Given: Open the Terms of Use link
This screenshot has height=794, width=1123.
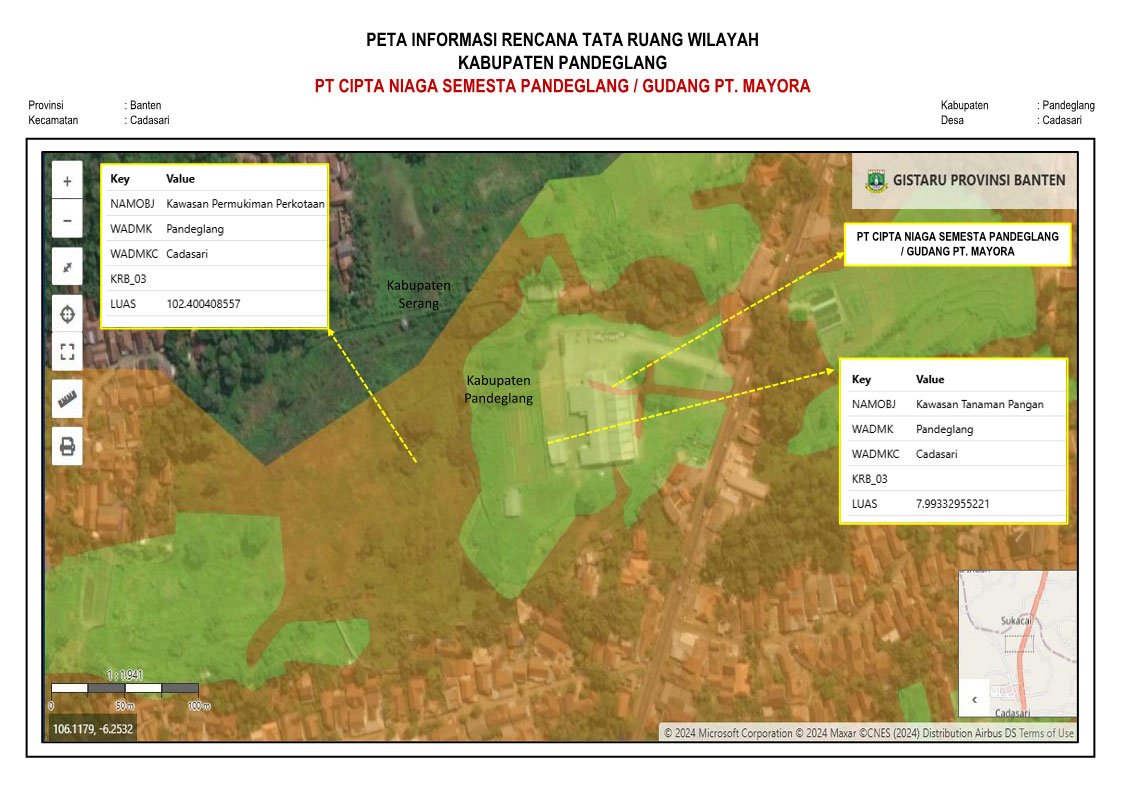Looking at the screenshot, I should tap(1044, 733).
